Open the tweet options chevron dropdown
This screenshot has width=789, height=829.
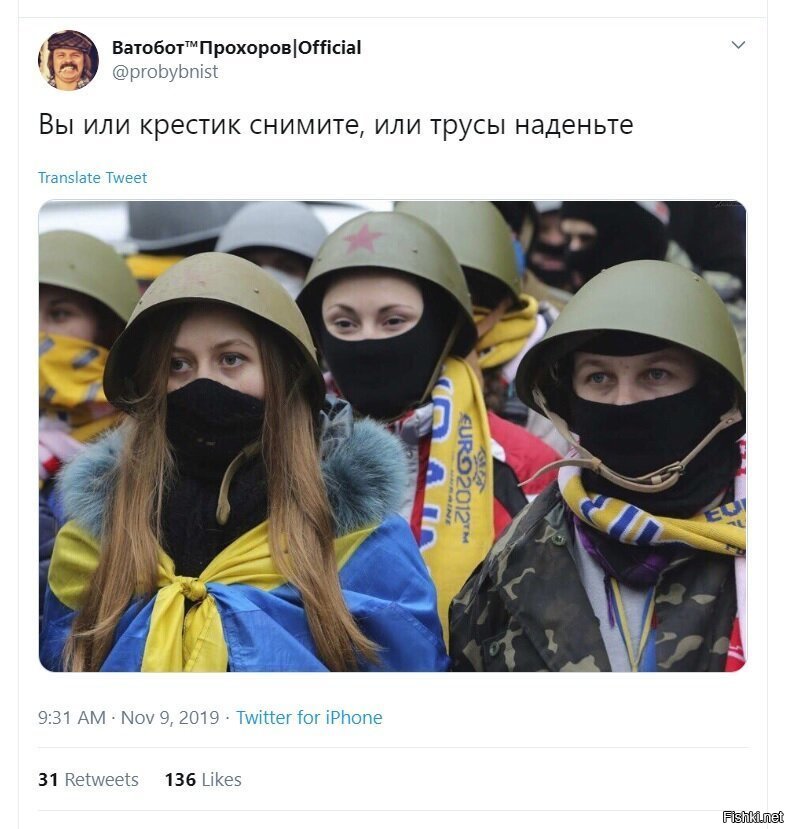(738, 45)
